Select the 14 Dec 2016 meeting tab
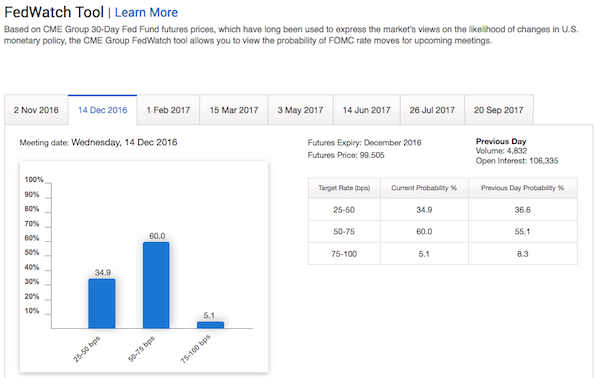The width and height of the screenshot is (600, 378). pyautogui.click(x=103, y=110)
